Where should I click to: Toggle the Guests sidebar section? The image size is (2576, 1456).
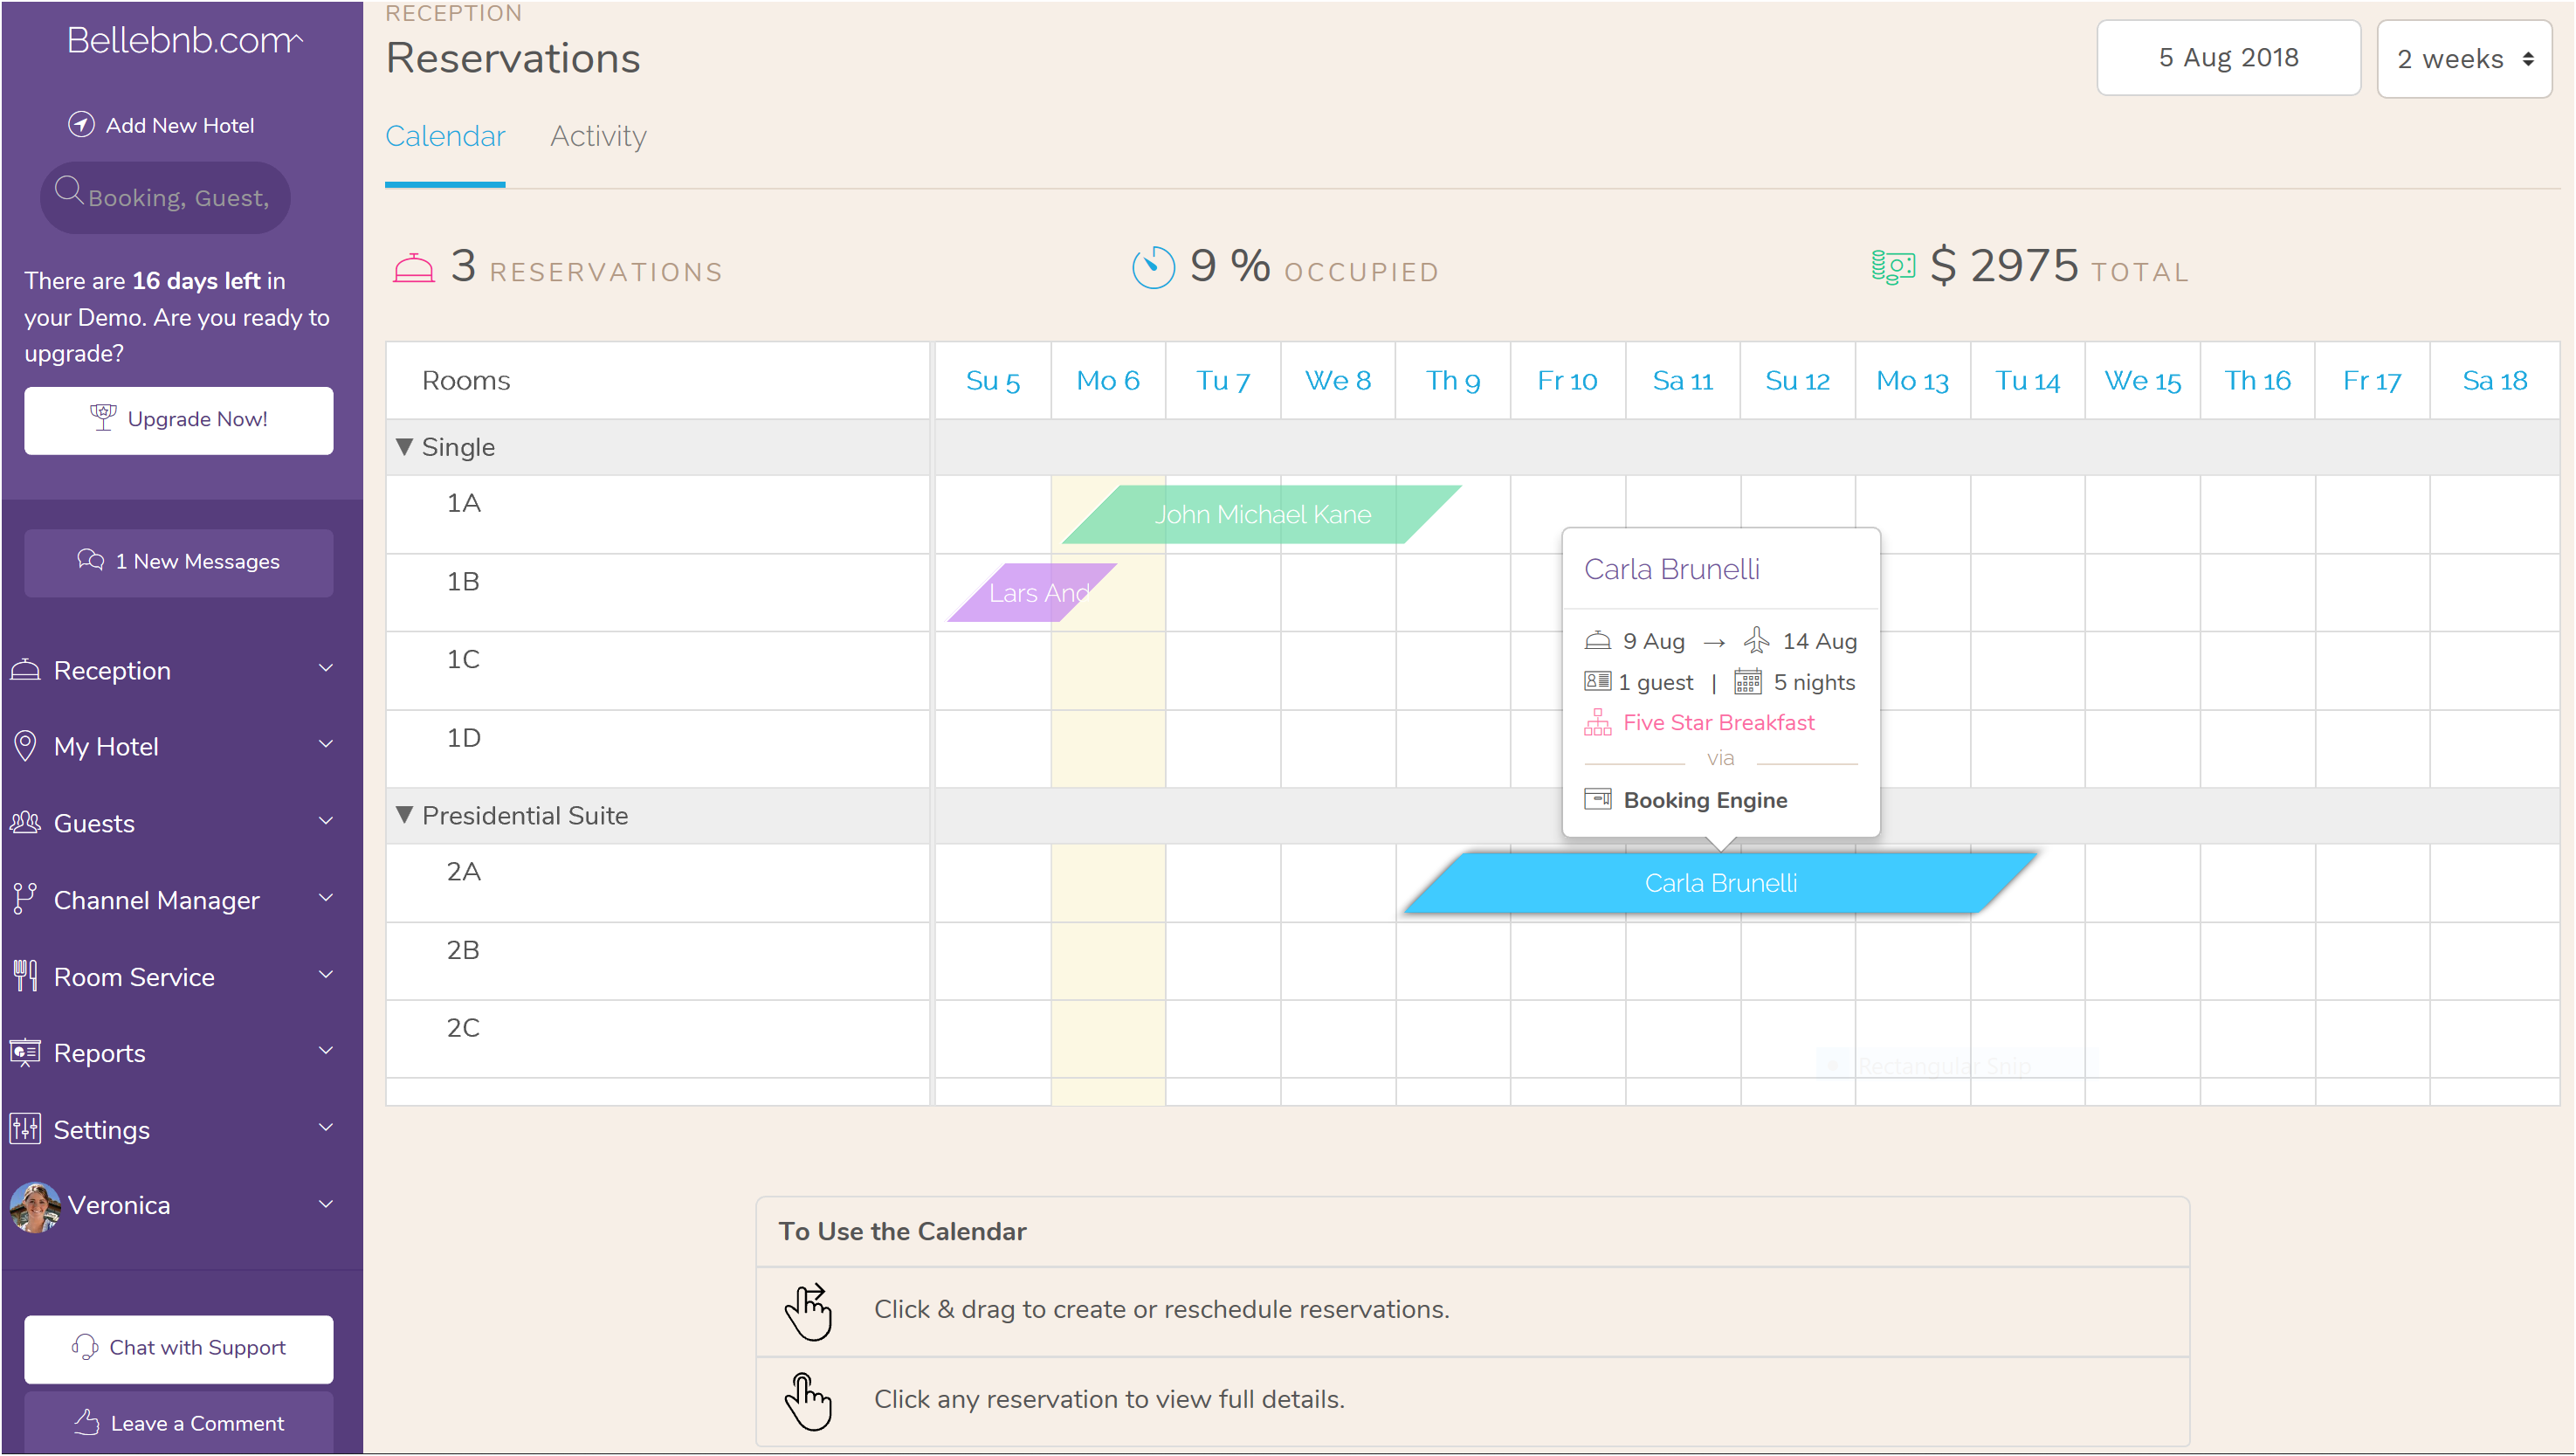tap(179, 823)
